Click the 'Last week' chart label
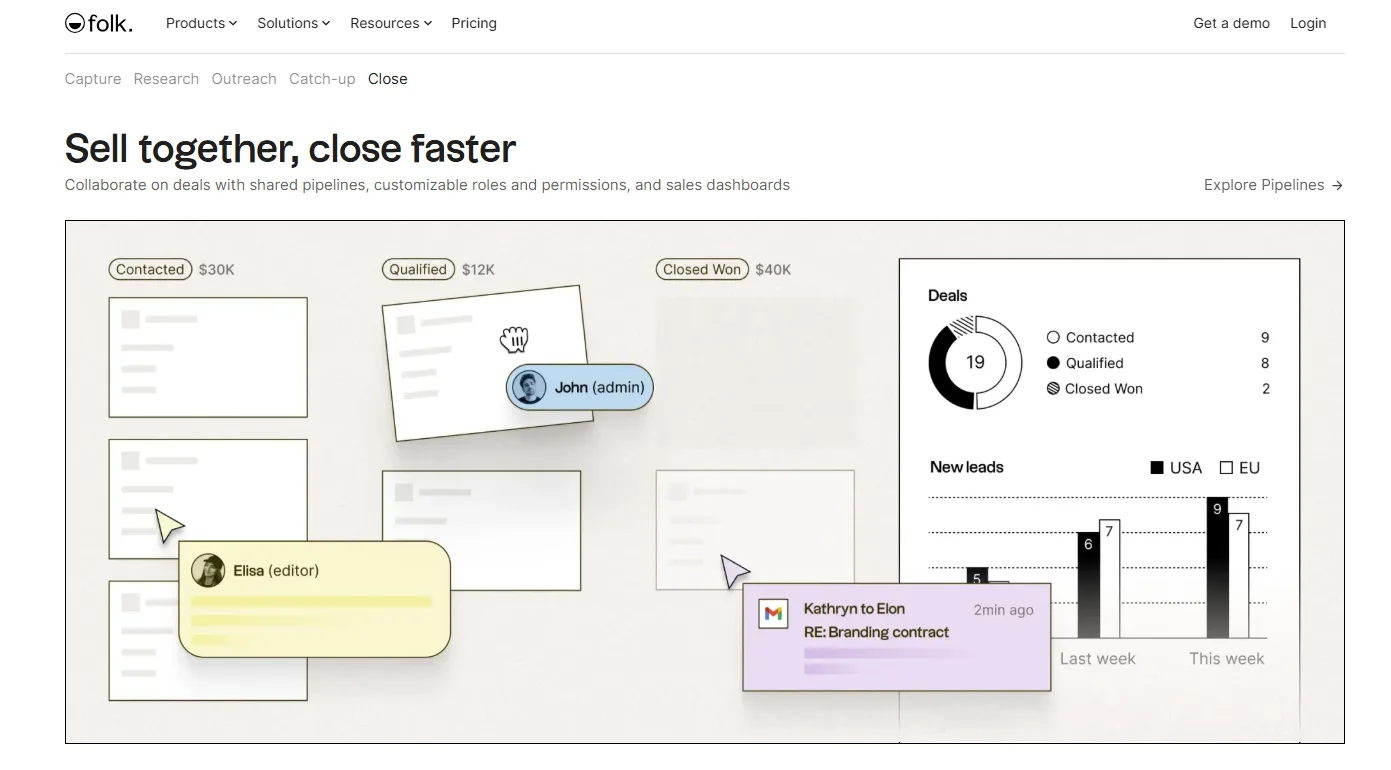Viewport: 1391px width, 770px height. pyautogui.click(x=1098, y=658)
